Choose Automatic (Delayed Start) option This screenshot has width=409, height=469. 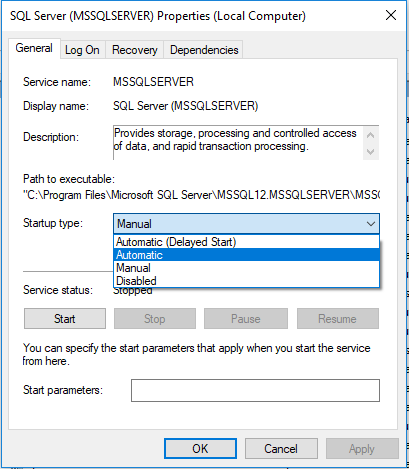pyautogui.click(x=246, y=242)
